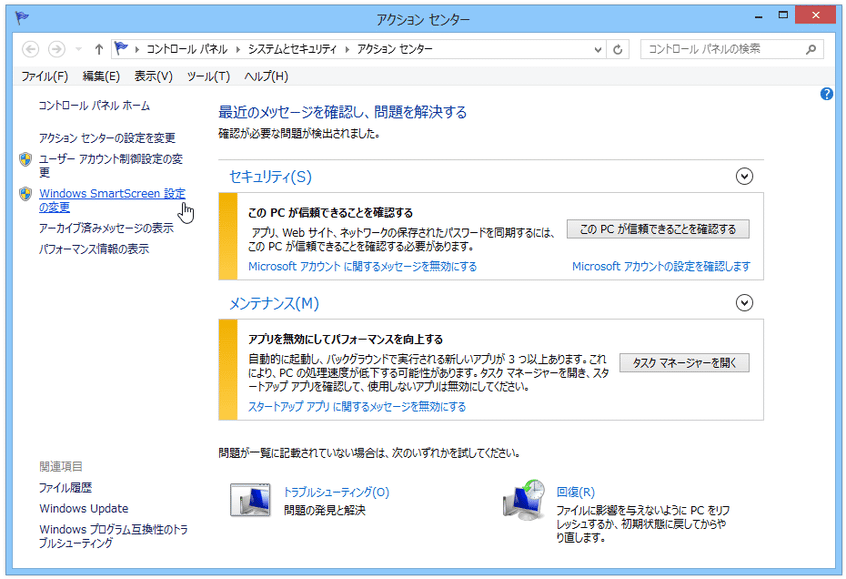Click the メンテナンス(M) section heading
846x579 pixels.
coord(274,304)
